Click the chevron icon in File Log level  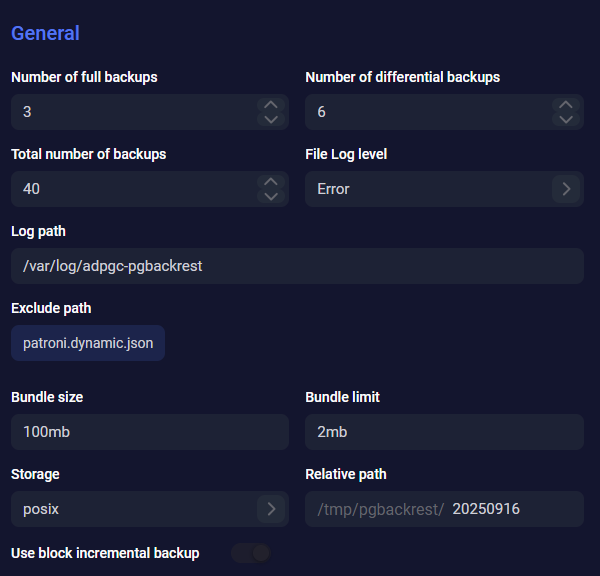click(x=566, y=189)
